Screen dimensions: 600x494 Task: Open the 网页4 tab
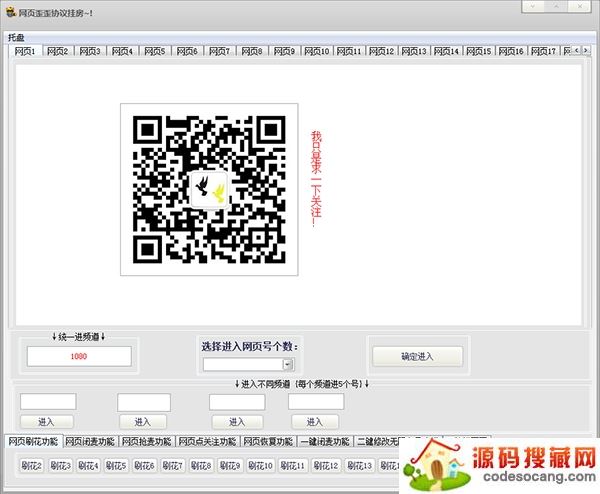(x=122, y=51)
